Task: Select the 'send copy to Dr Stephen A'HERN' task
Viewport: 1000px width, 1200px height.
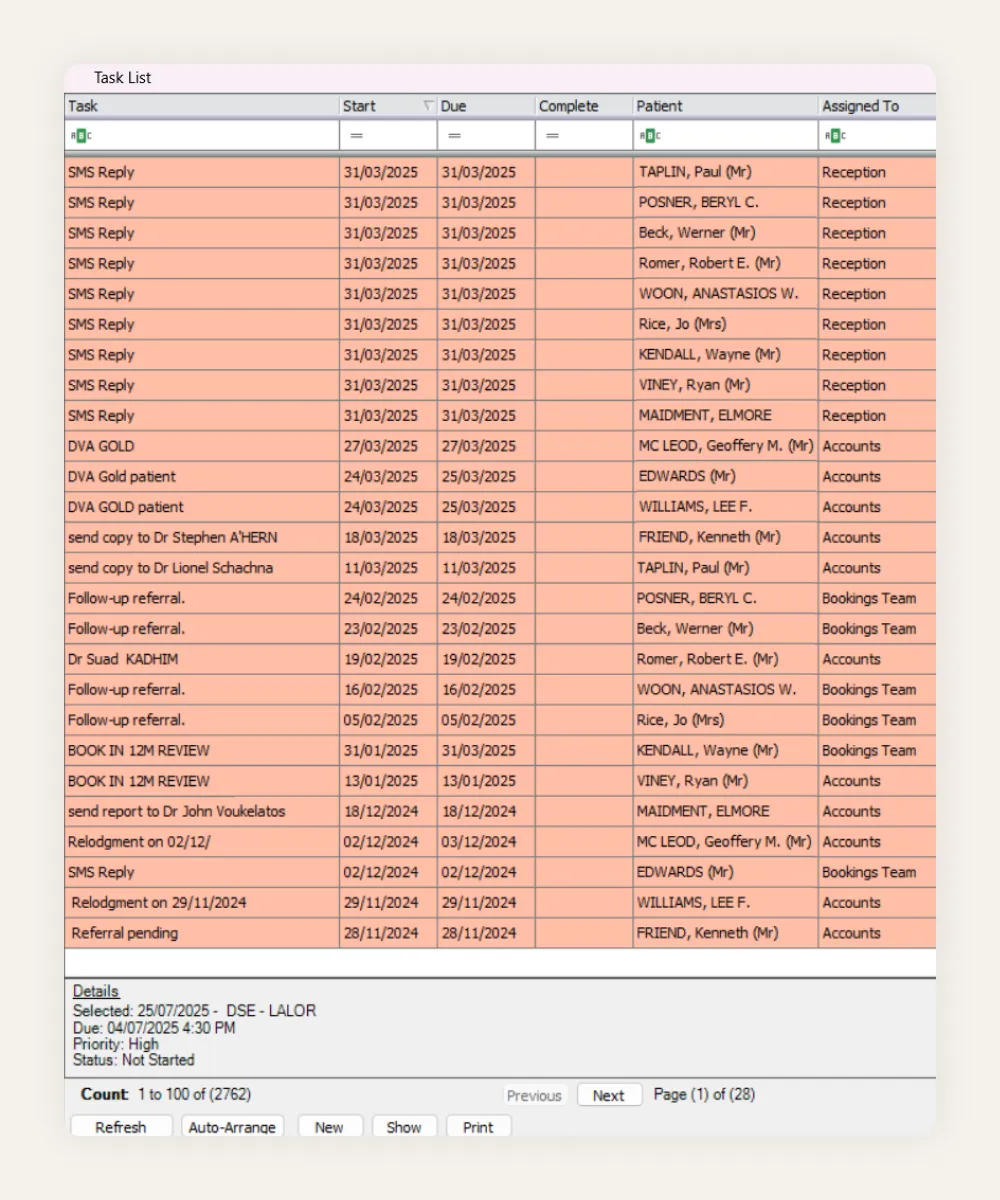Action: pos(202,537)
